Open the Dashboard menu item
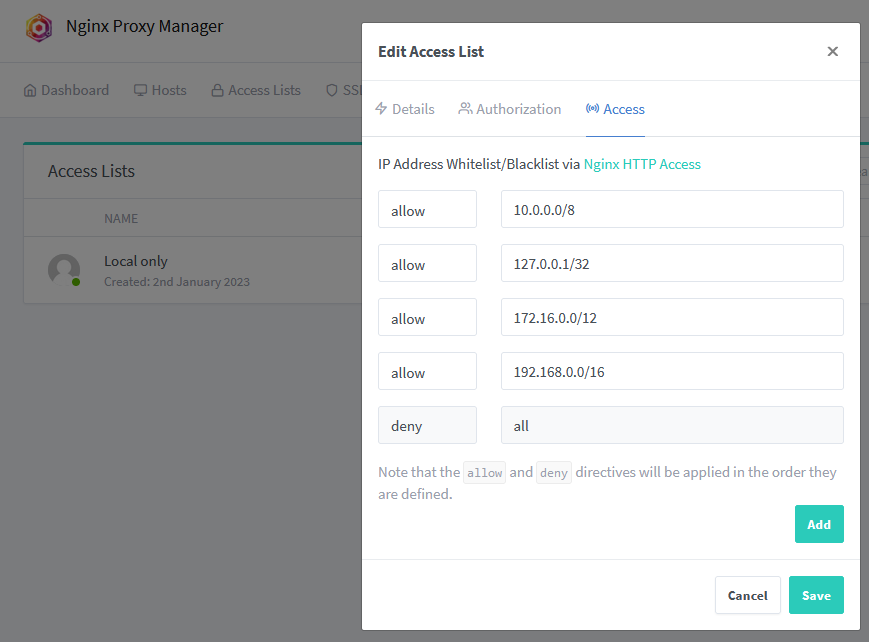Viewport: 869px width, 642px height. [x=67, y=90]
